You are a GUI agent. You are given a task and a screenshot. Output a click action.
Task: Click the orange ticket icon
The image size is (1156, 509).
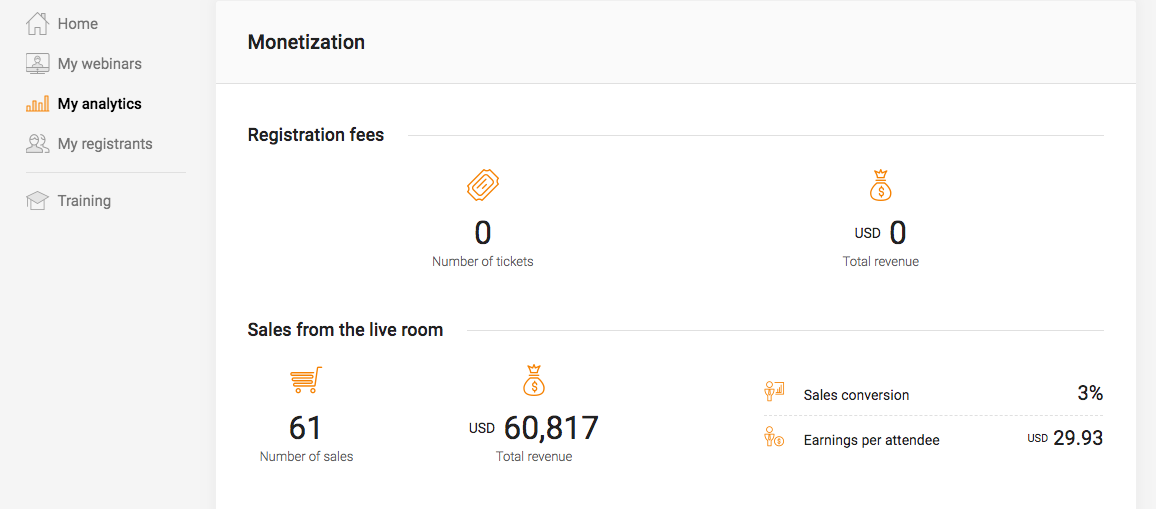point(482,185)
